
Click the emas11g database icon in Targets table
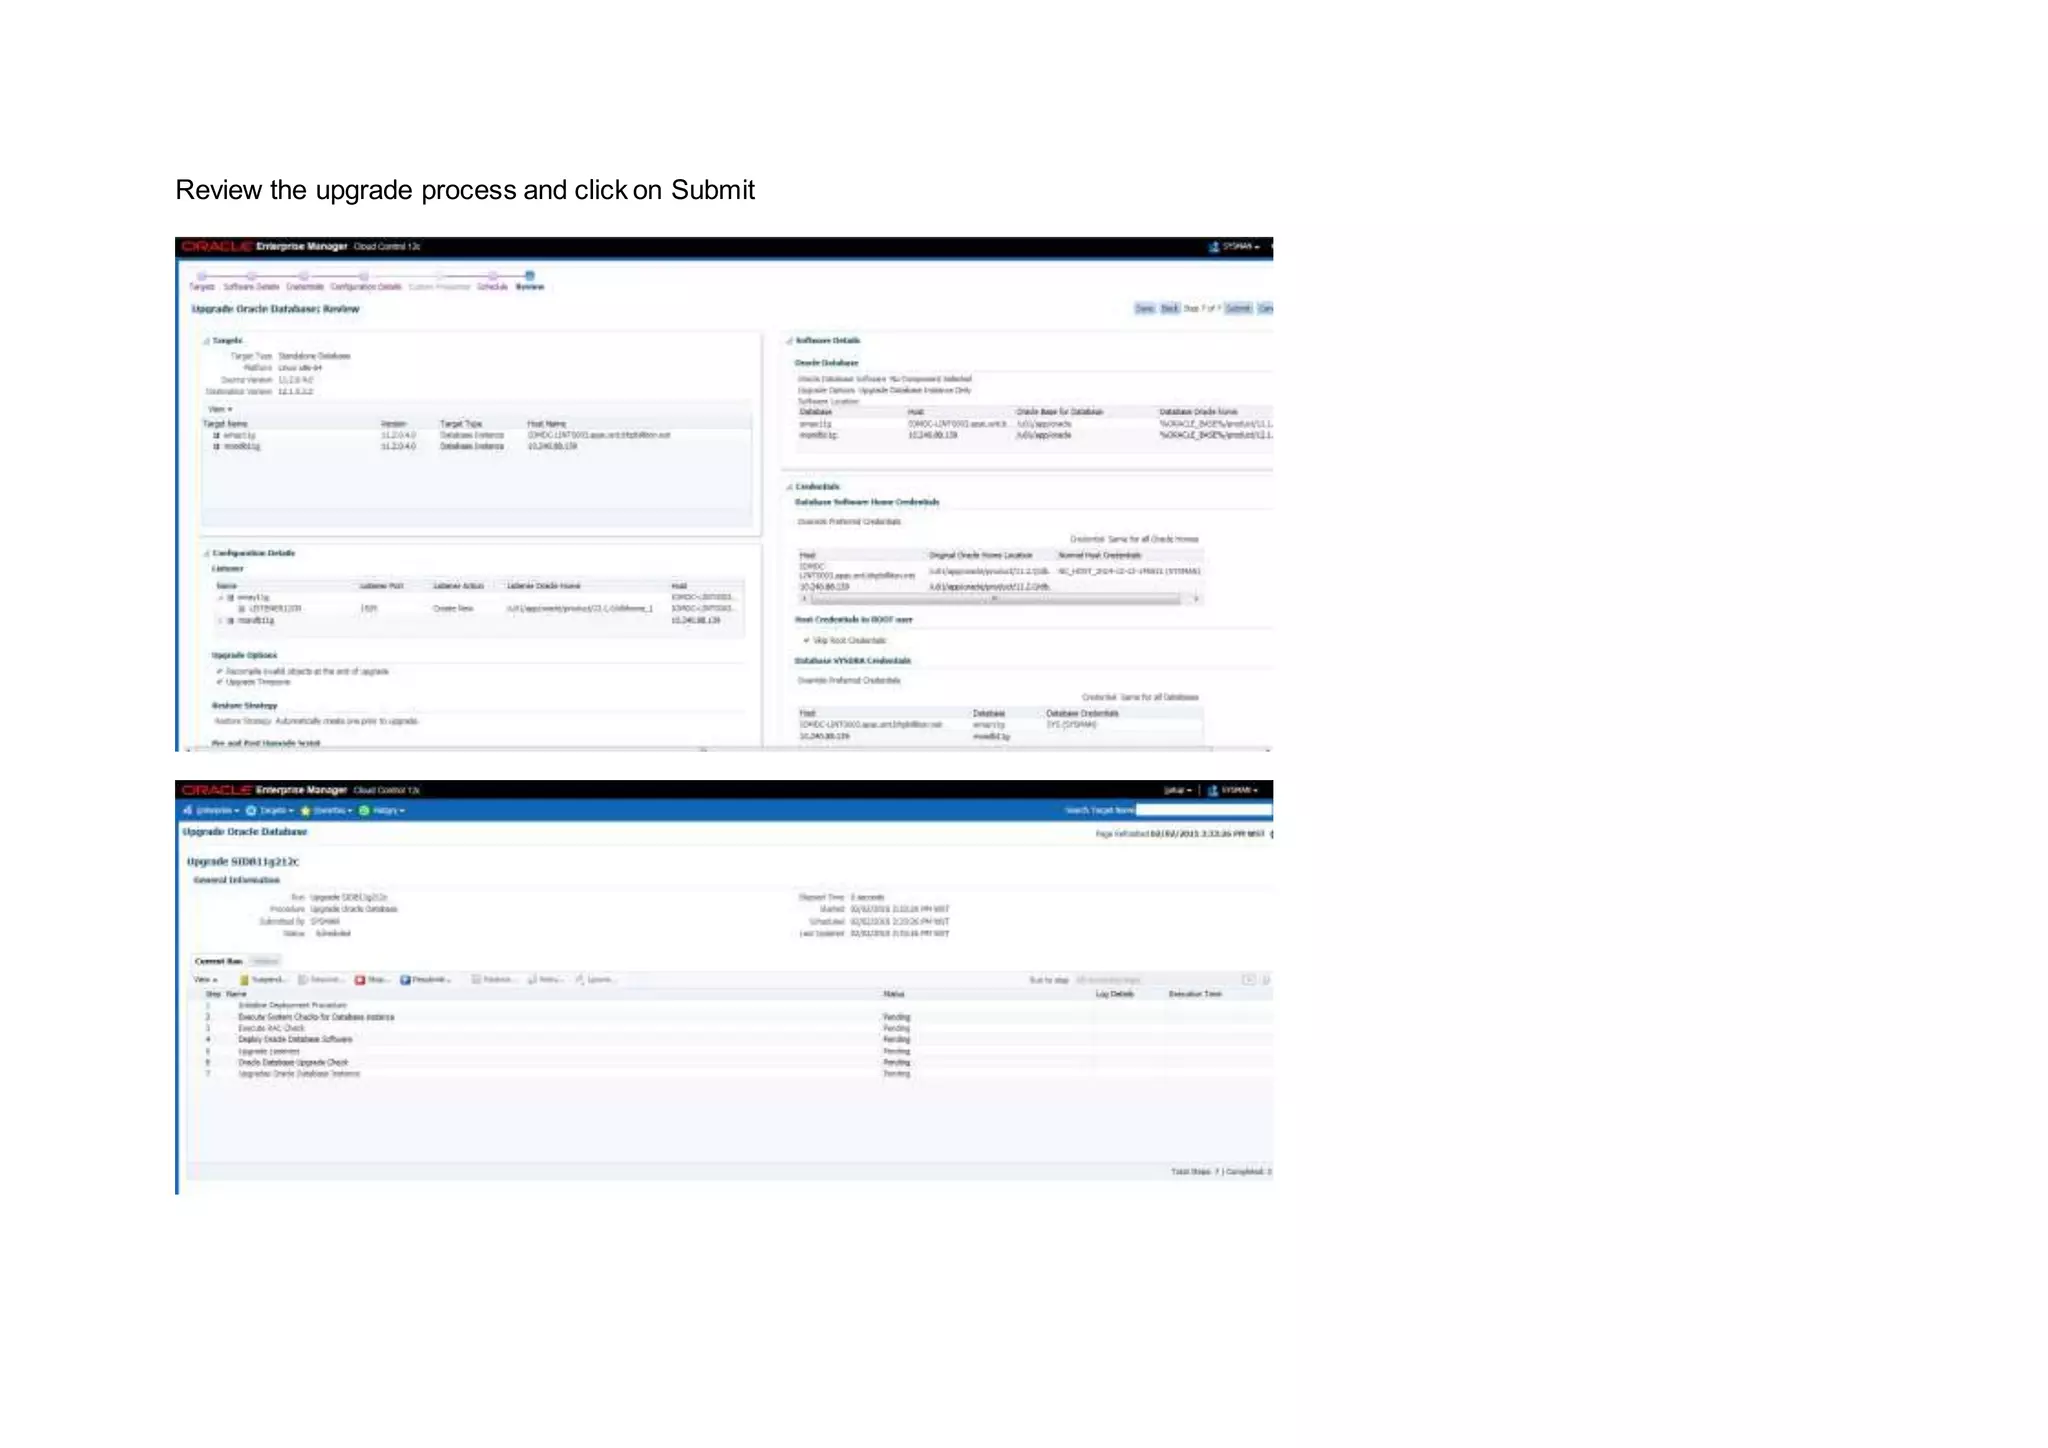pos(216,436)
